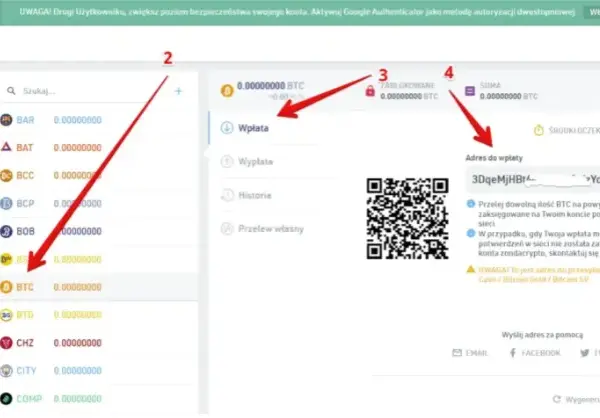600x418 pixels.
Task: Click the first blue info icon
Action: pos(471,204)
